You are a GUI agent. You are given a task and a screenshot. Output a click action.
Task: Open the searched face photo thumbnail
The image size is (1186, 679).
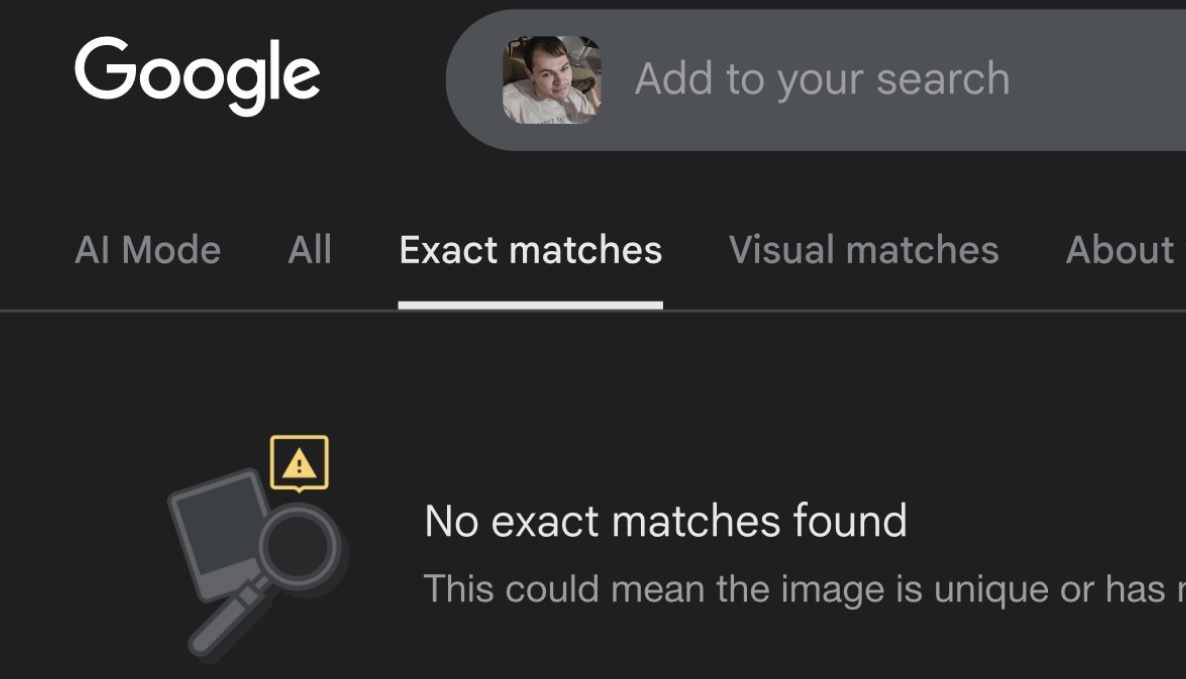[551, 79]
